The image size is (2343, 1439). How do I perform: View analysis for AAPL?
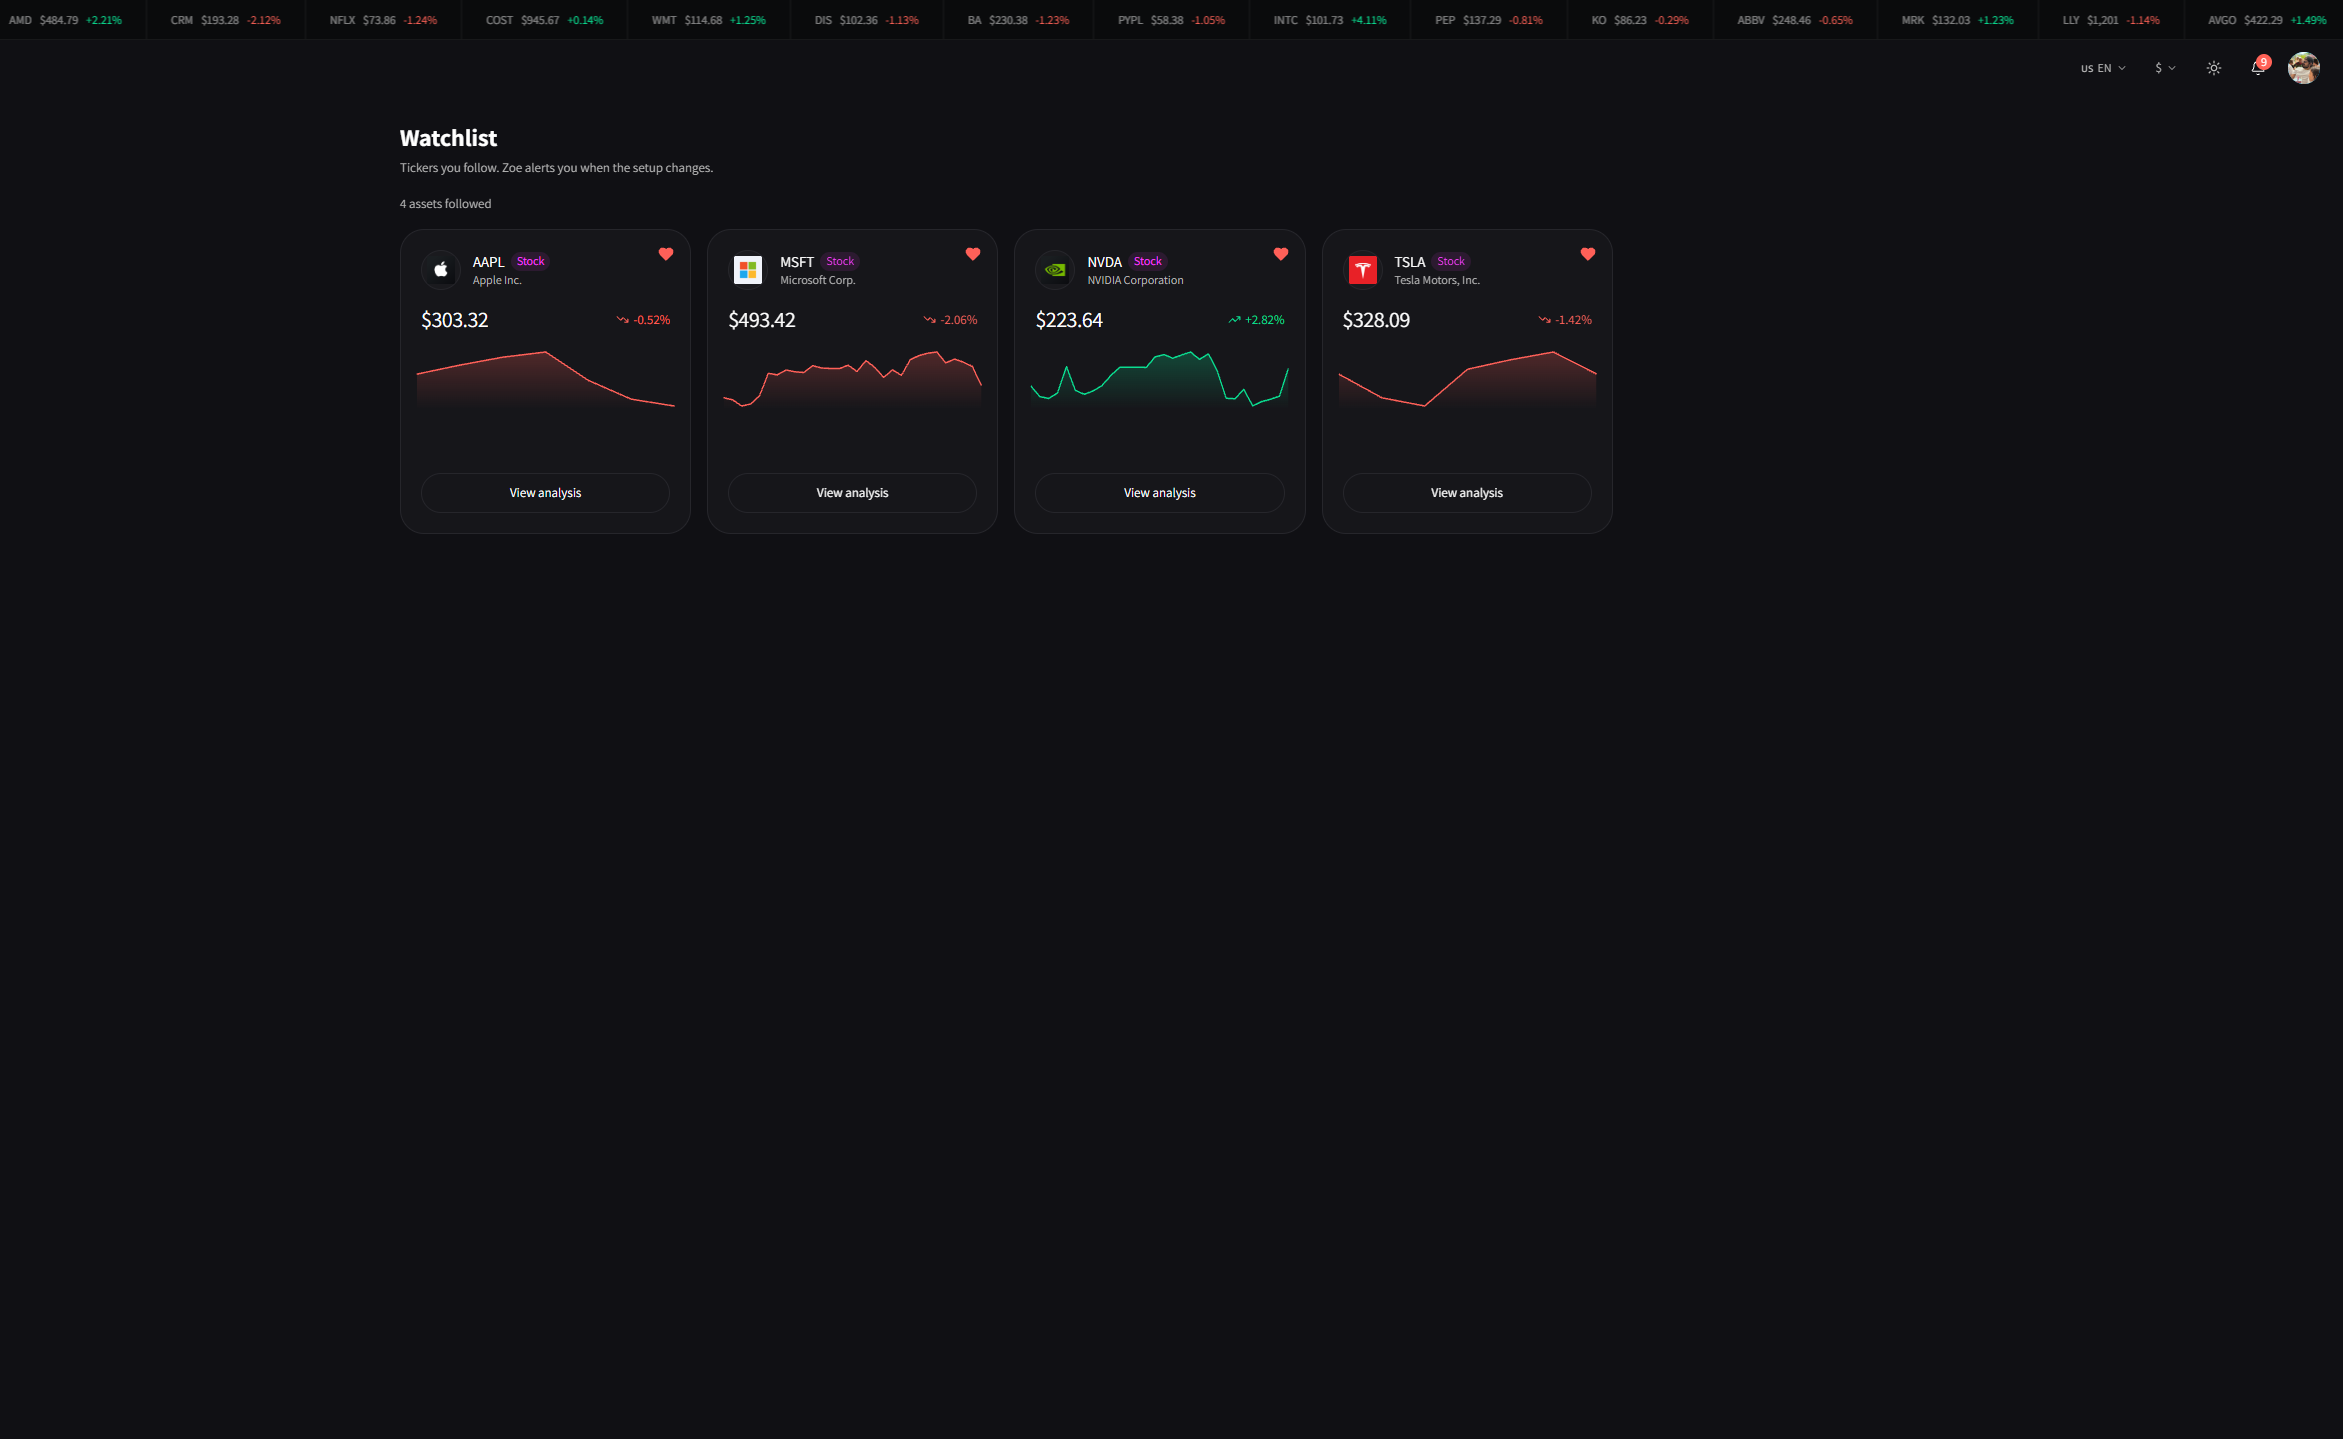point(545,493)
